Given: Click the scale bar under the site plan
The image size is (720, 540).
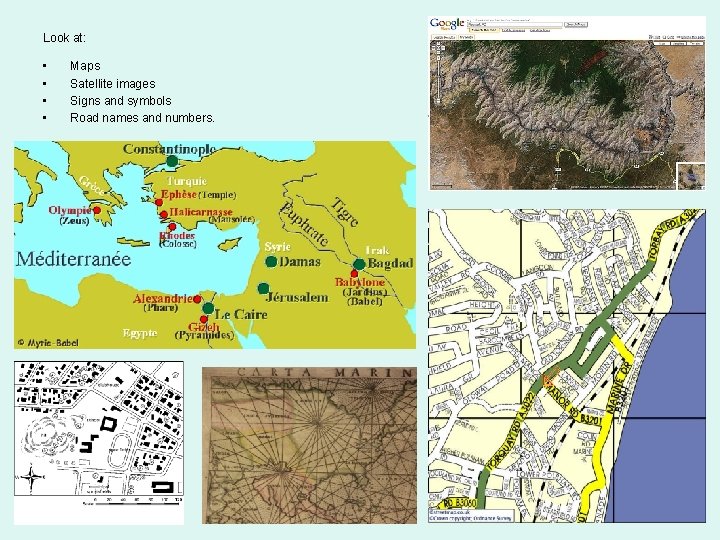Looking at the screenshot, I should point(133,502).
